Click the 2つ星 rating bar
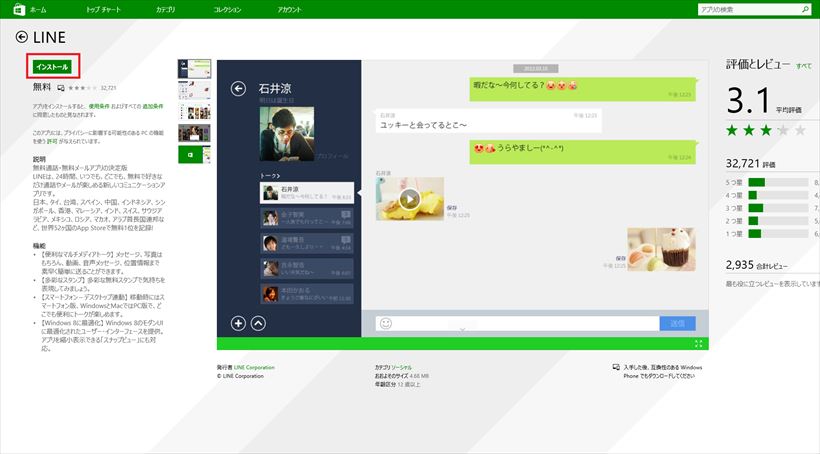 tap(778, 221)
